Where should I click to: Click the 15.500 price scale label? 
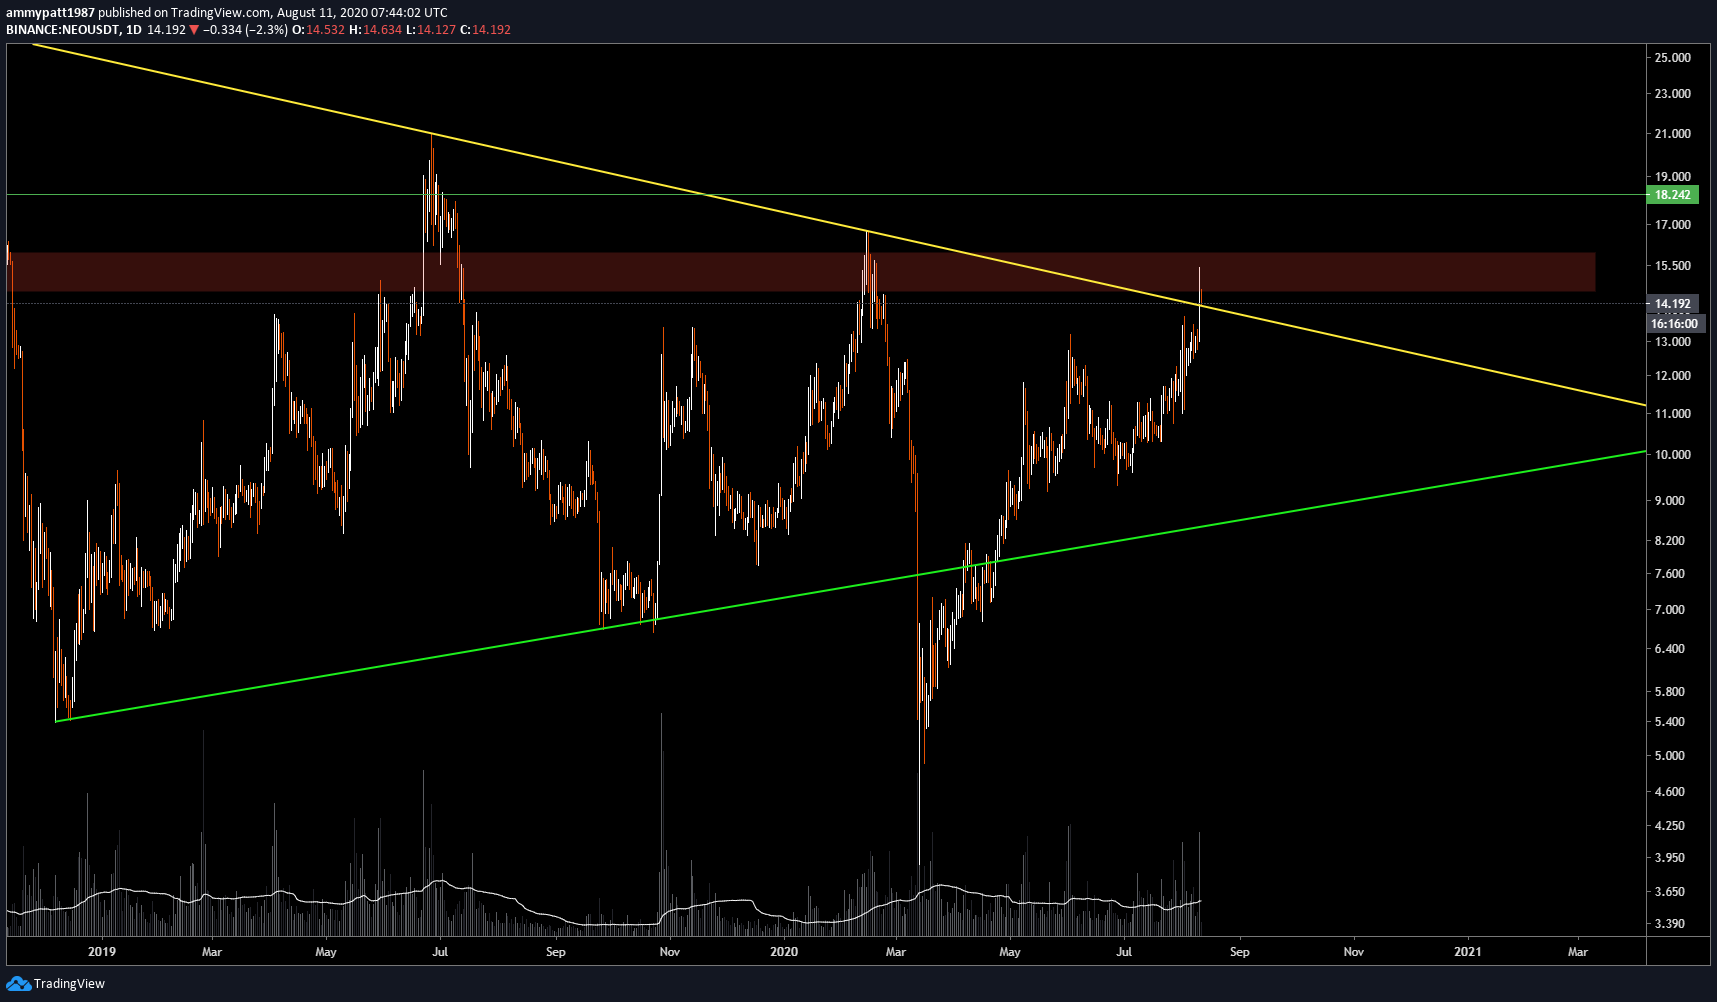click(x=1672, y=266)
